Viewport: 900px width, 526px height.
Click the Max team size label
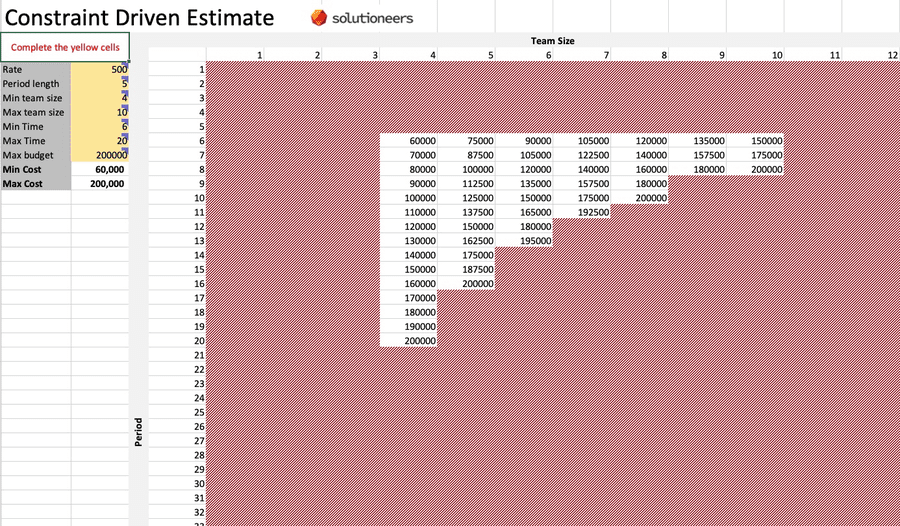[x=36, y=113]
